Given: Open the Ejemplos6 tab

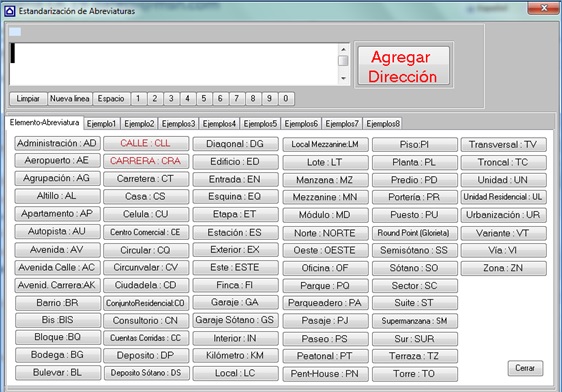Looking at the screenshot, I should tap(301, 124).
